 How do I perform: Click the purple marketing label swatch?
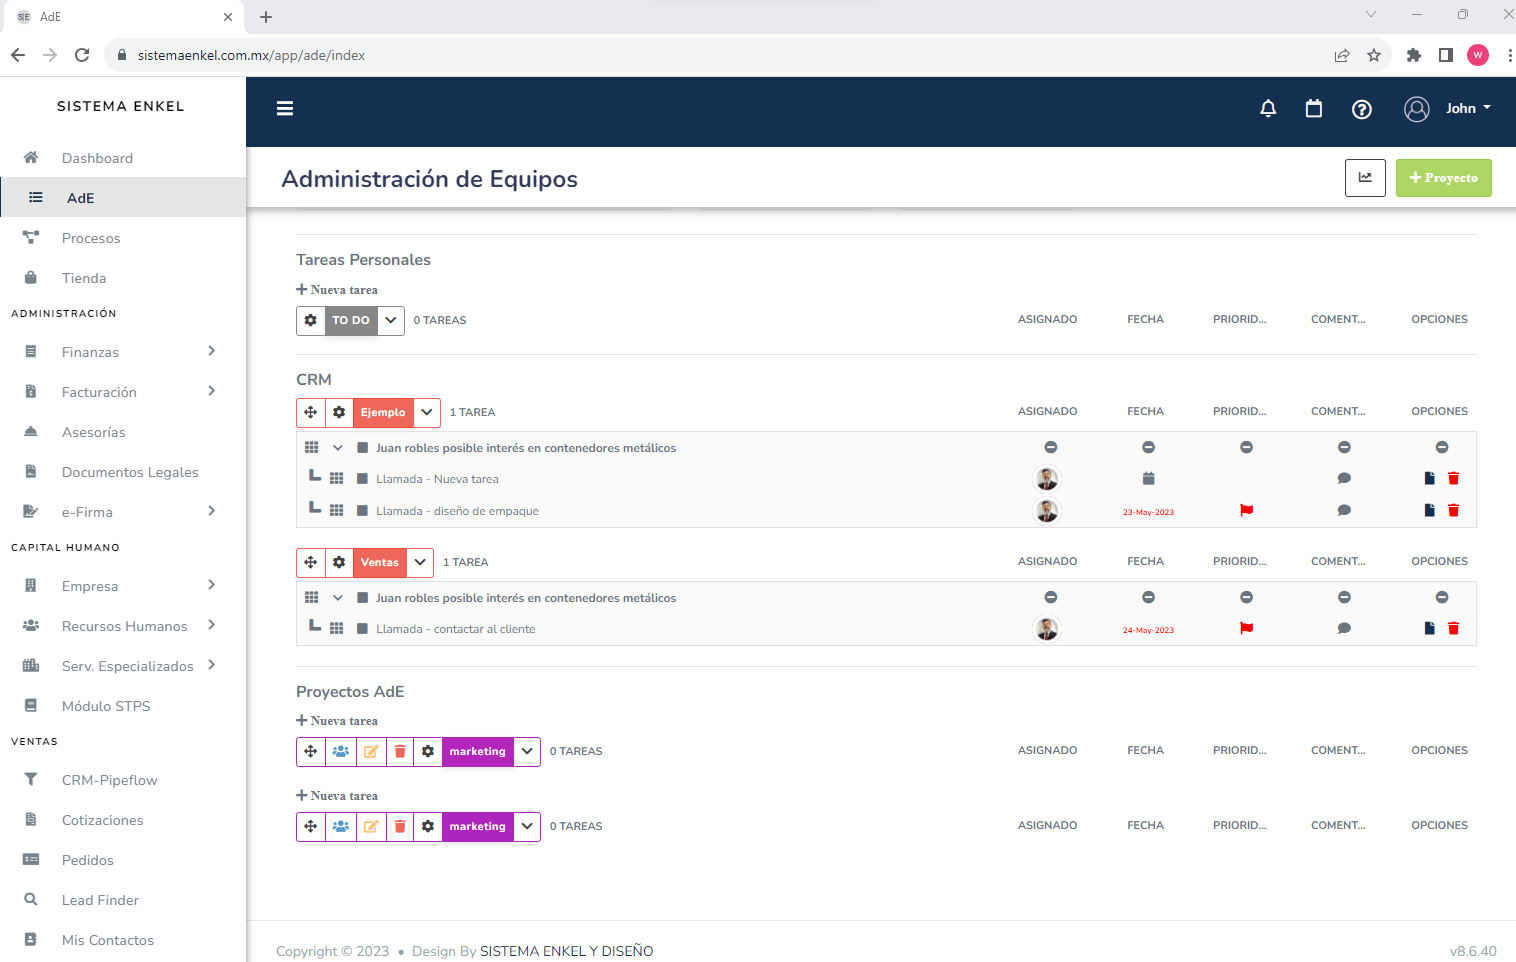pos(477,751)
